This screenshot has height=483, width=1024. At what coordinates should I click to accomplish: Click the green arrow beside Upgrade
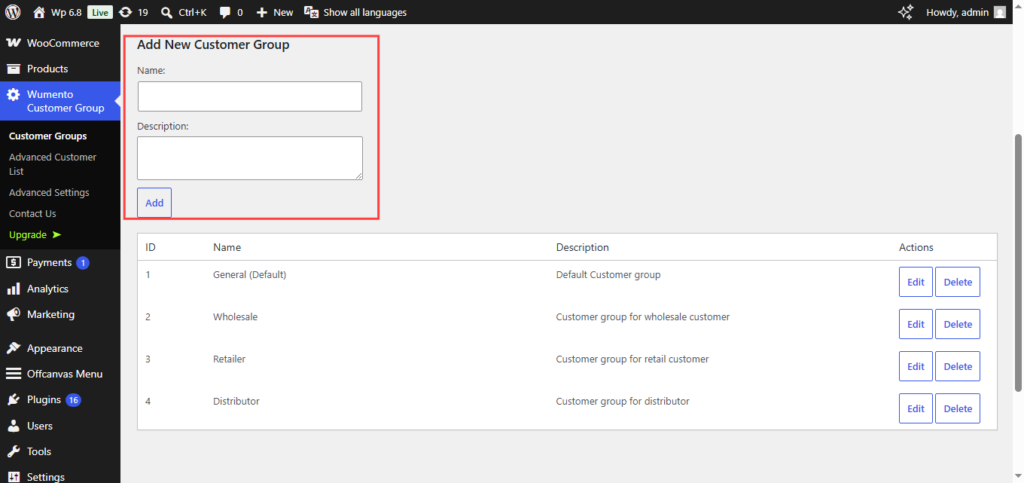tap(57, 234)
